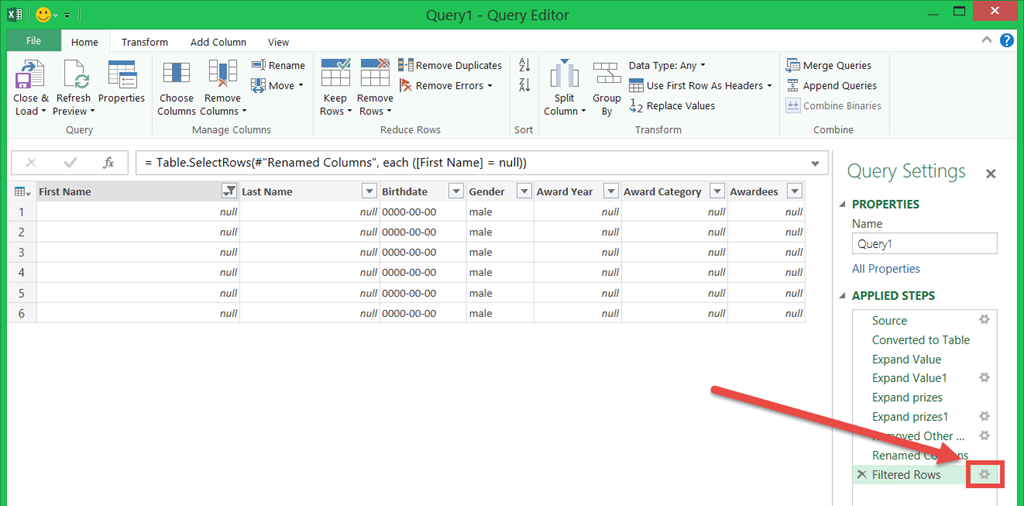Expand the formula bar dropdown arrow

tap(815, 163)
